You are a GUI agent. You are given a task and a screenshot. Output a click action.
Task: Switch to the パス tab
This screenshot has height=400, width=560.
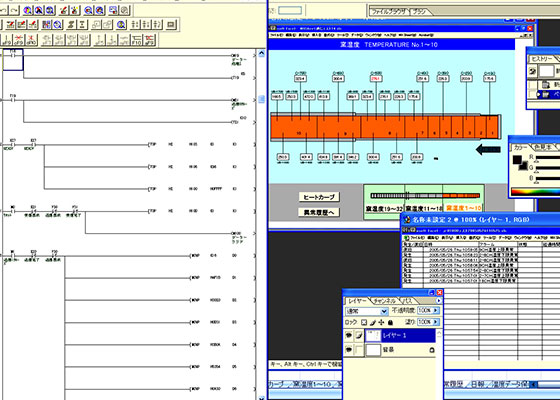[x=407, y=301]
